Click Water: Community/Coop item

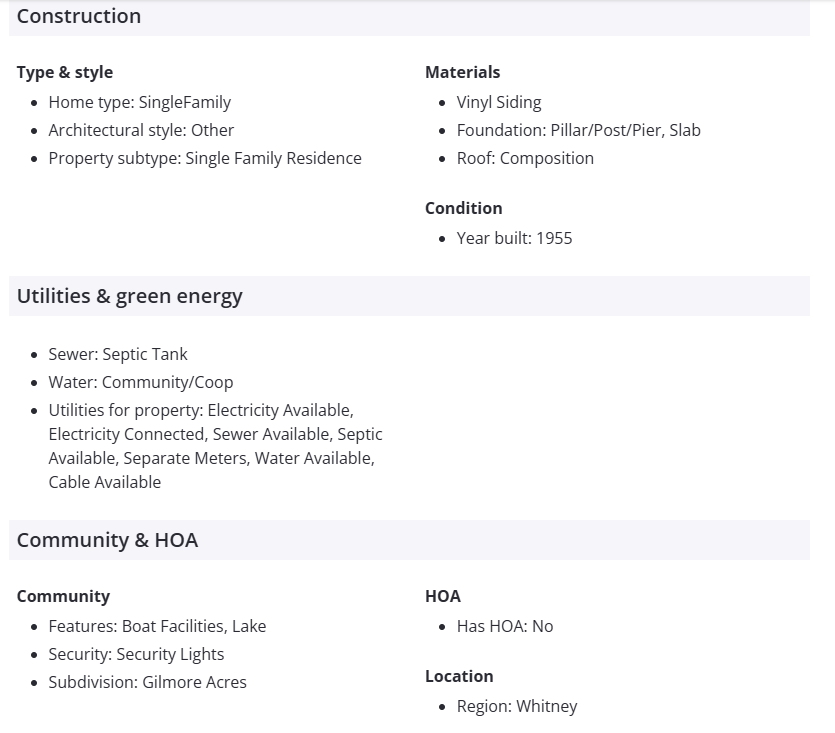tap(140, 382)
